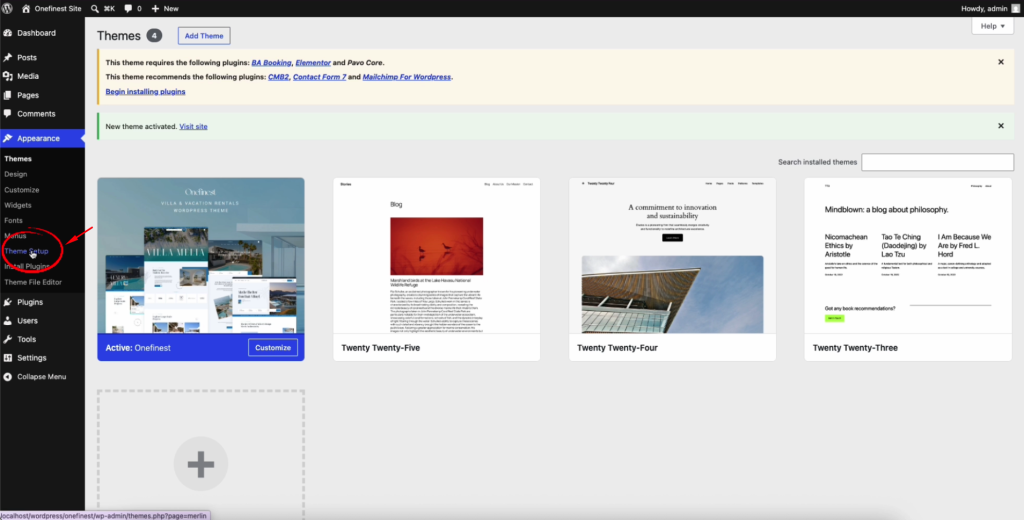This screenshot has height=520, width=1024.
Task: Click the Appearance paintbrush icon
Action: pos(8,138)
